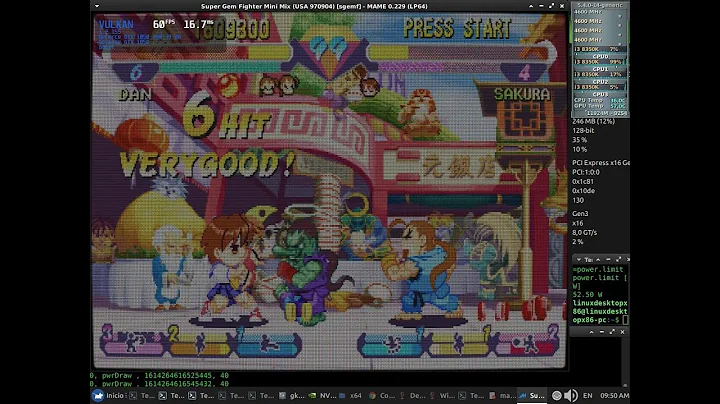
Task: Open the x64 folder taskbar item
Action: (x=351, y=395)
